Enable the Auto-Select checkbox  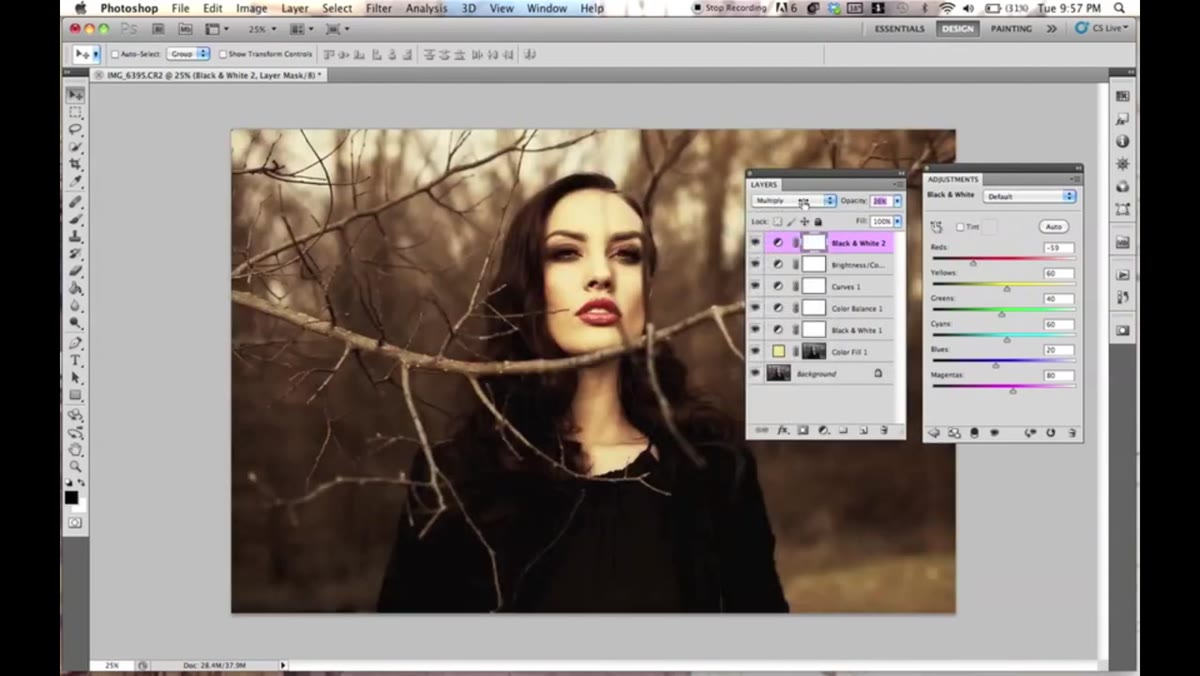(x=115, y=54)
